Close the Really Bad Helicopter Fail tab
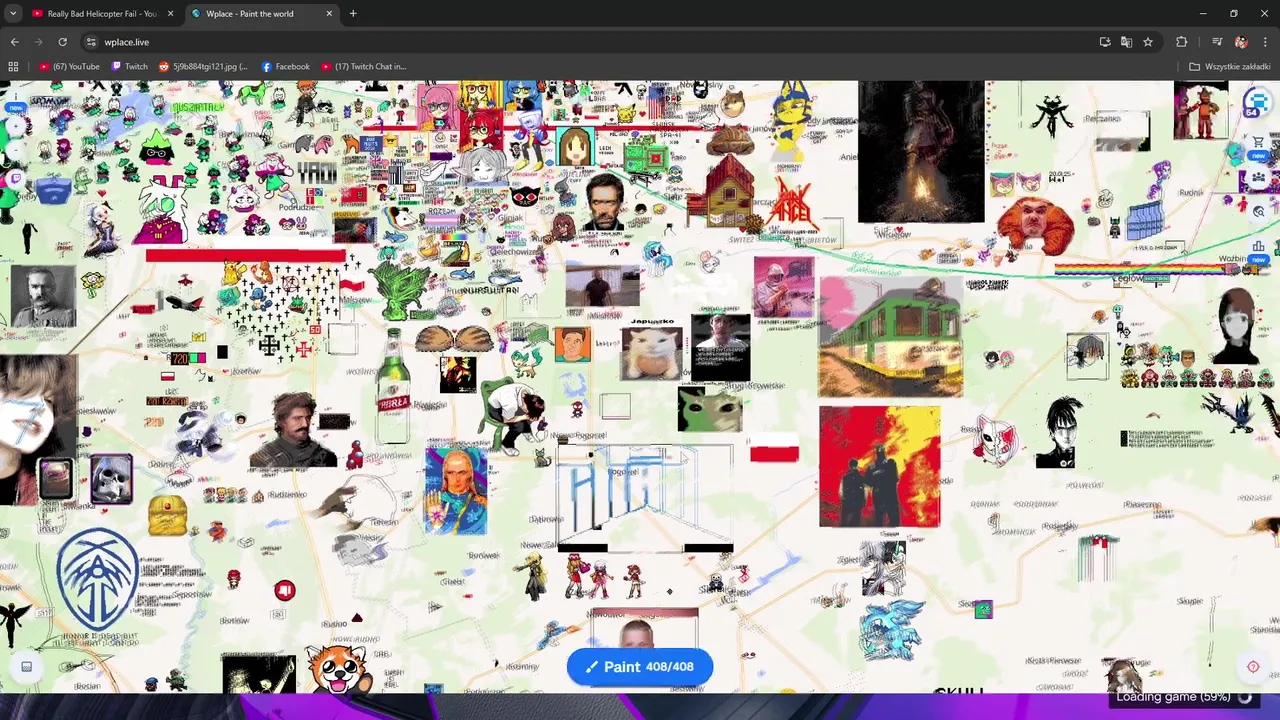The image size is (1280, 720). tap(170, 14)
